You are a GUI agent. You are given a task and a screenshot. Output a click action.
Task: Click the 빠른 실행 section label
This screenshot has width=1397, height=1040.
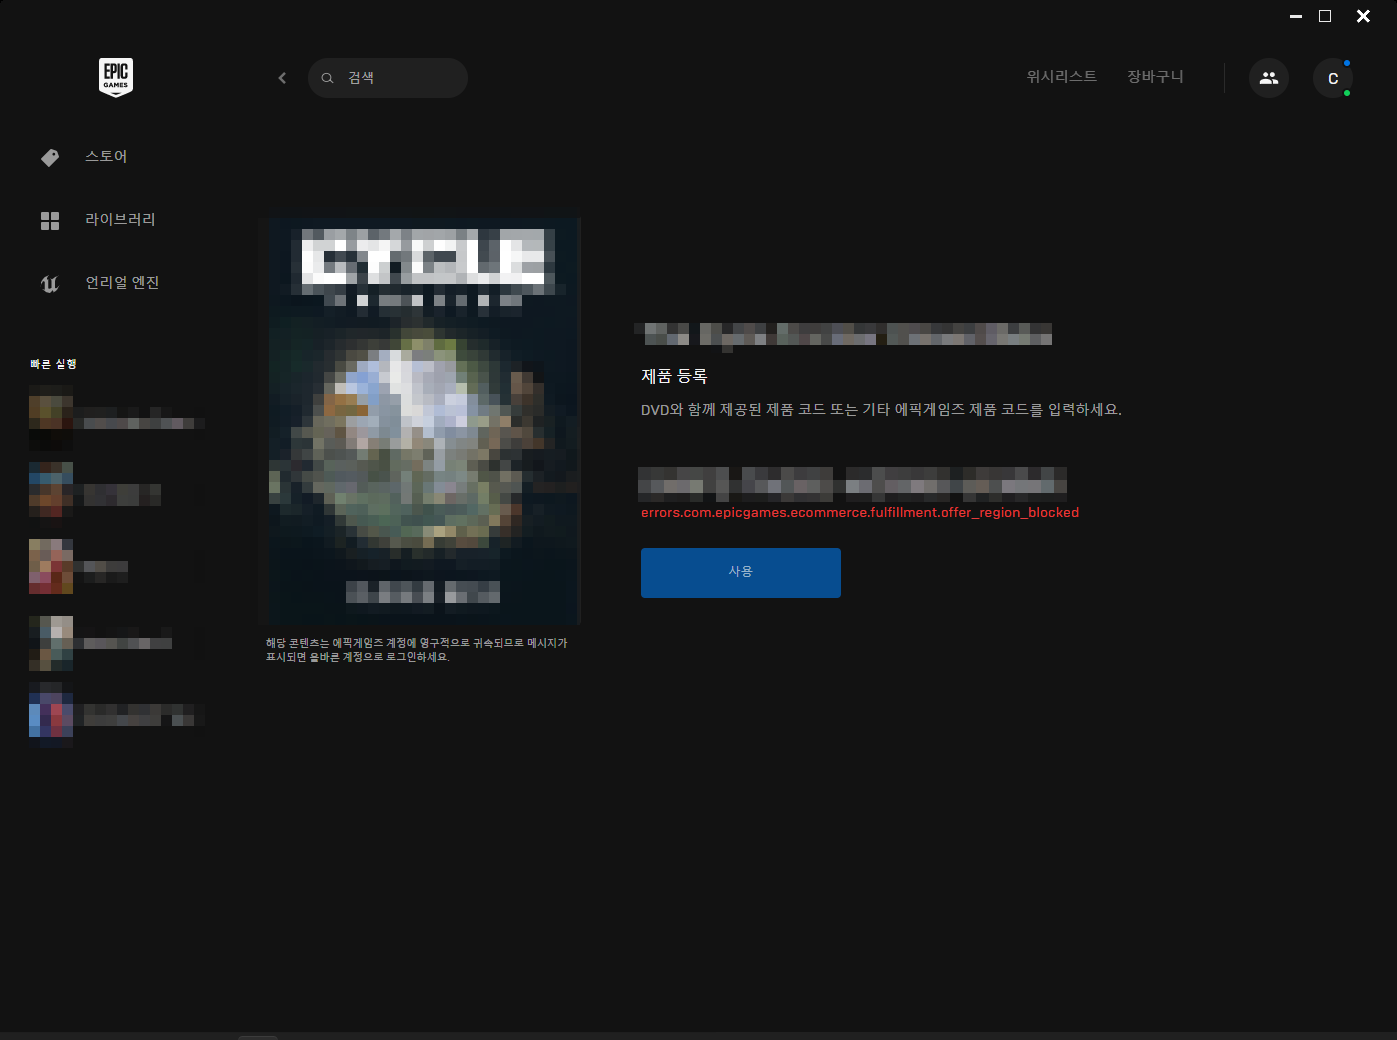pos(53,364)
